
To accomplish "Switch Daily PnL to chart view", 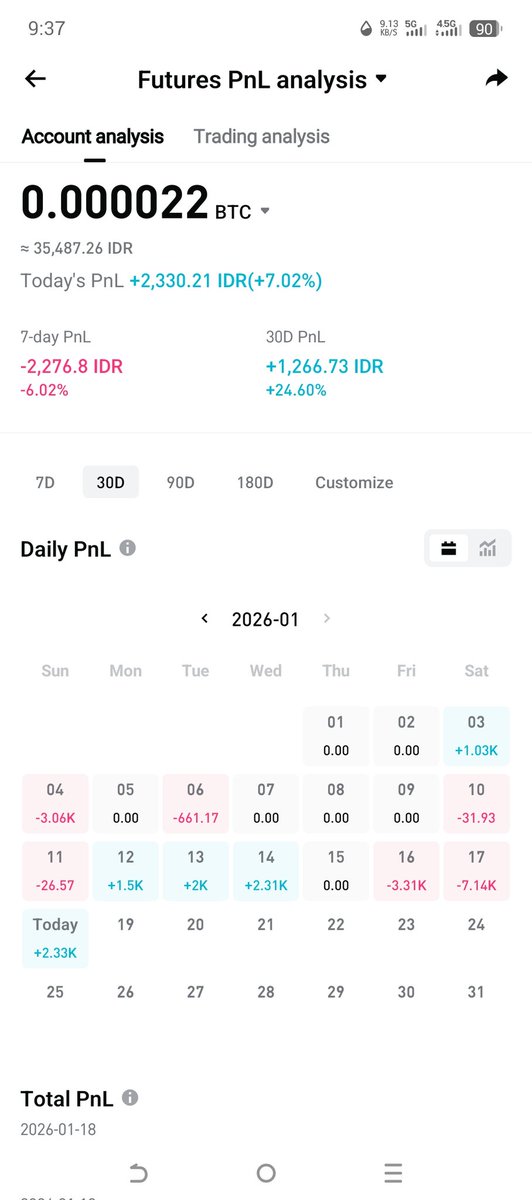I will [488, 548].
